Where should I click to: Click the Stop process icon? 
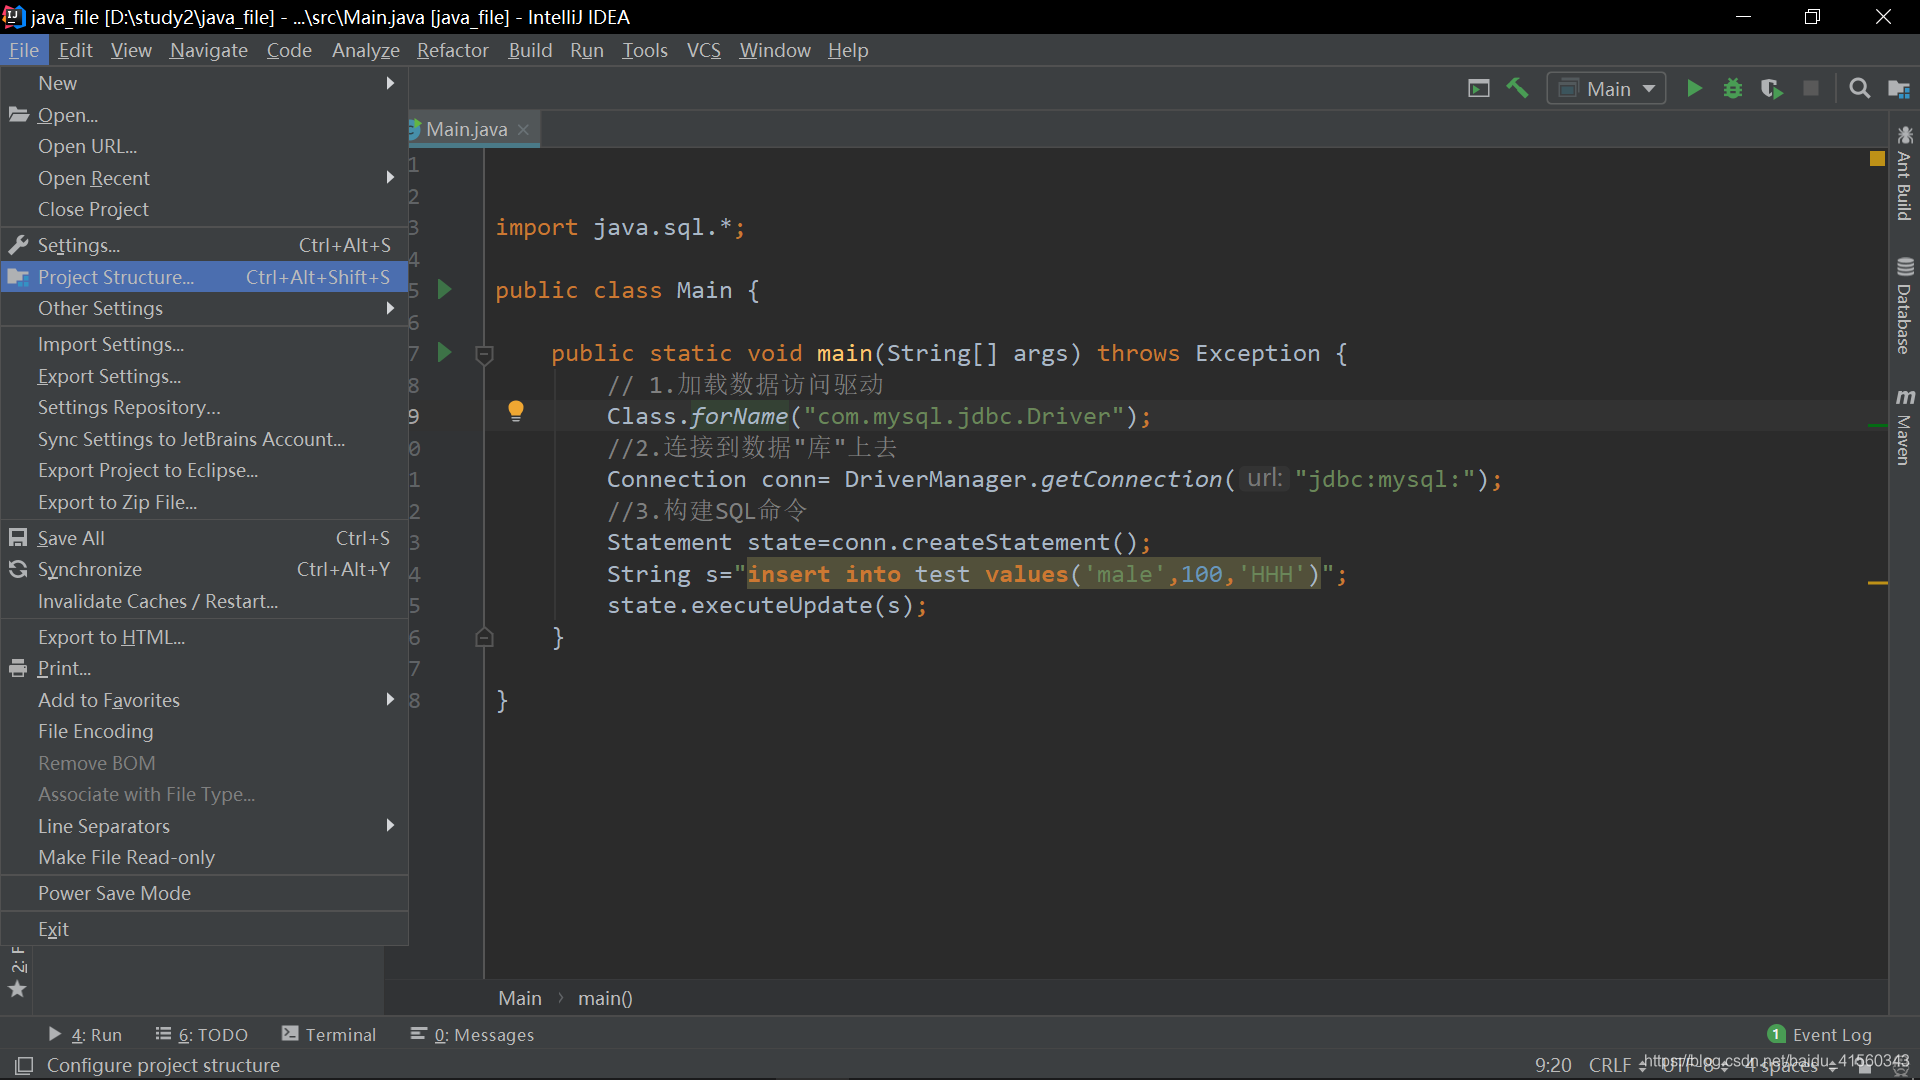coord(1812,88)
